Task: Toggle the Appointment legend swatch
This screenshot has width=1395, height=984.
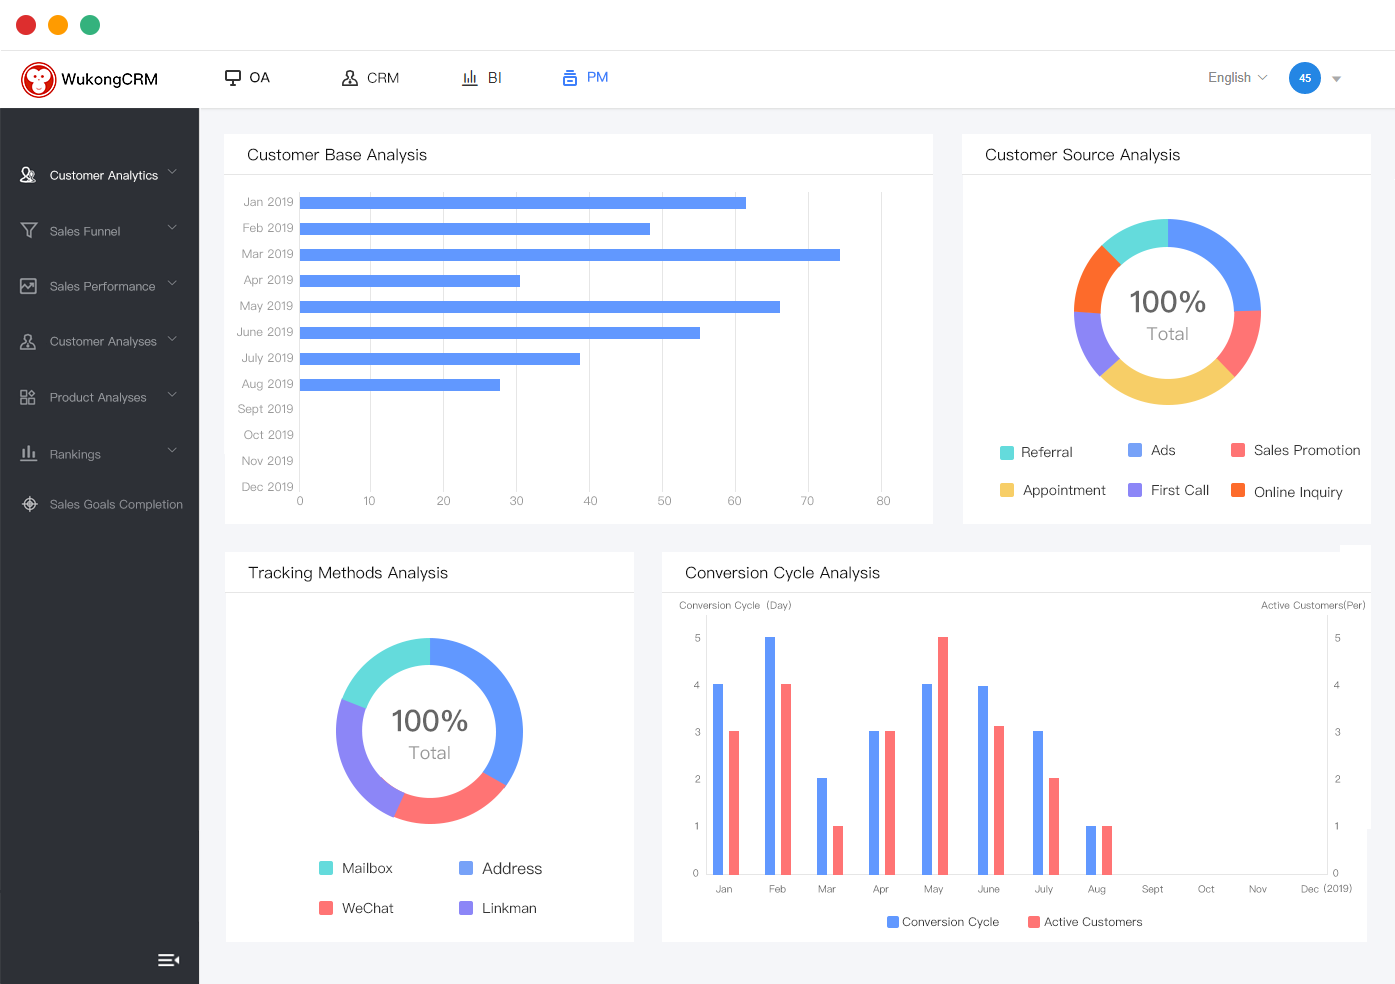Action: click(x=1007, y=490)
